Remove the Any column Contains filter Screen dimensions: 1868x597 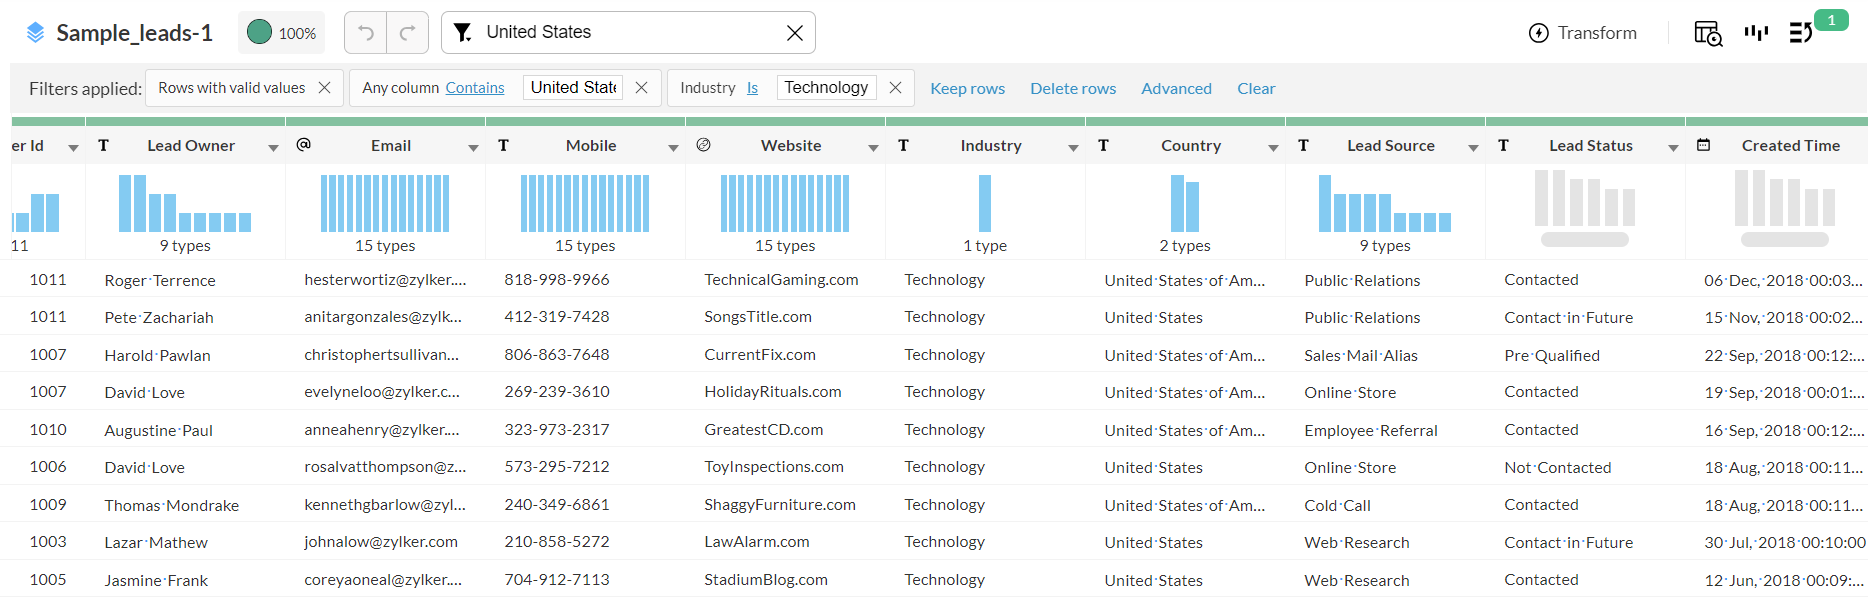point(641,88)
